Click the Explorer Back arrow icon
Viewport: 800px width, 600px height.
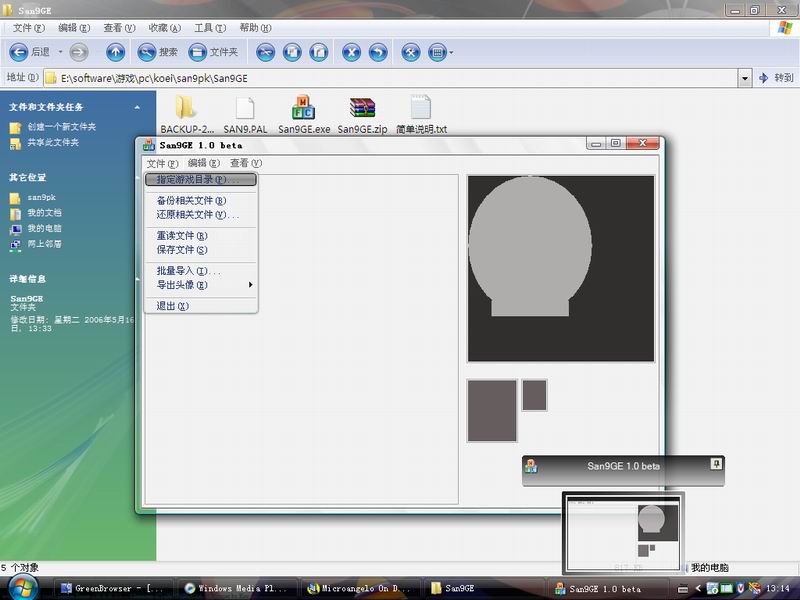point(18,52)
